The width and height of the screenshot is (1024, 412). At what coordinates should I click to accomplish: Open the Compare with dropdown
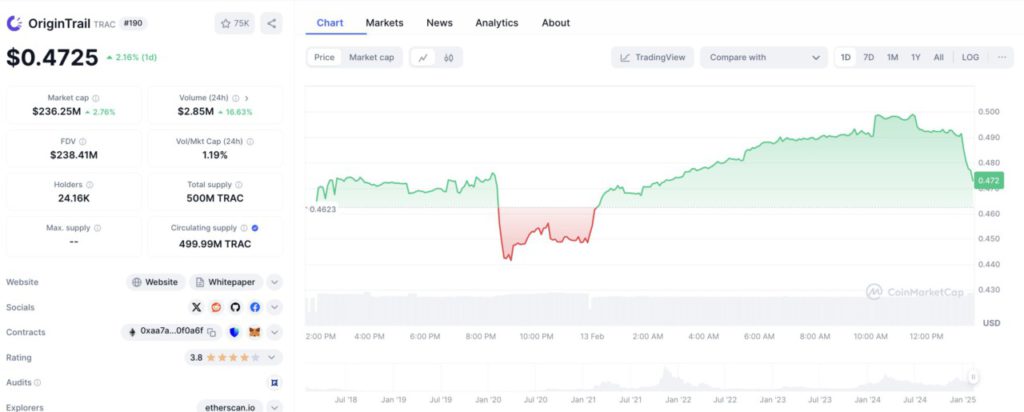(x=763, y=57)
